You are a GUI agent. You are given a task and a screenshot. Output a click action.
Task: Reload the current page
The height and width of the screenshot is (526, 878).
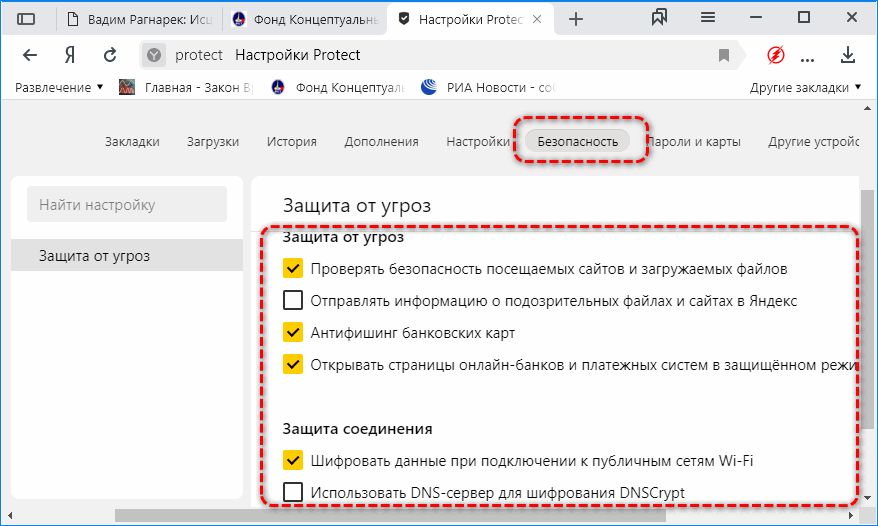[110, 55]
